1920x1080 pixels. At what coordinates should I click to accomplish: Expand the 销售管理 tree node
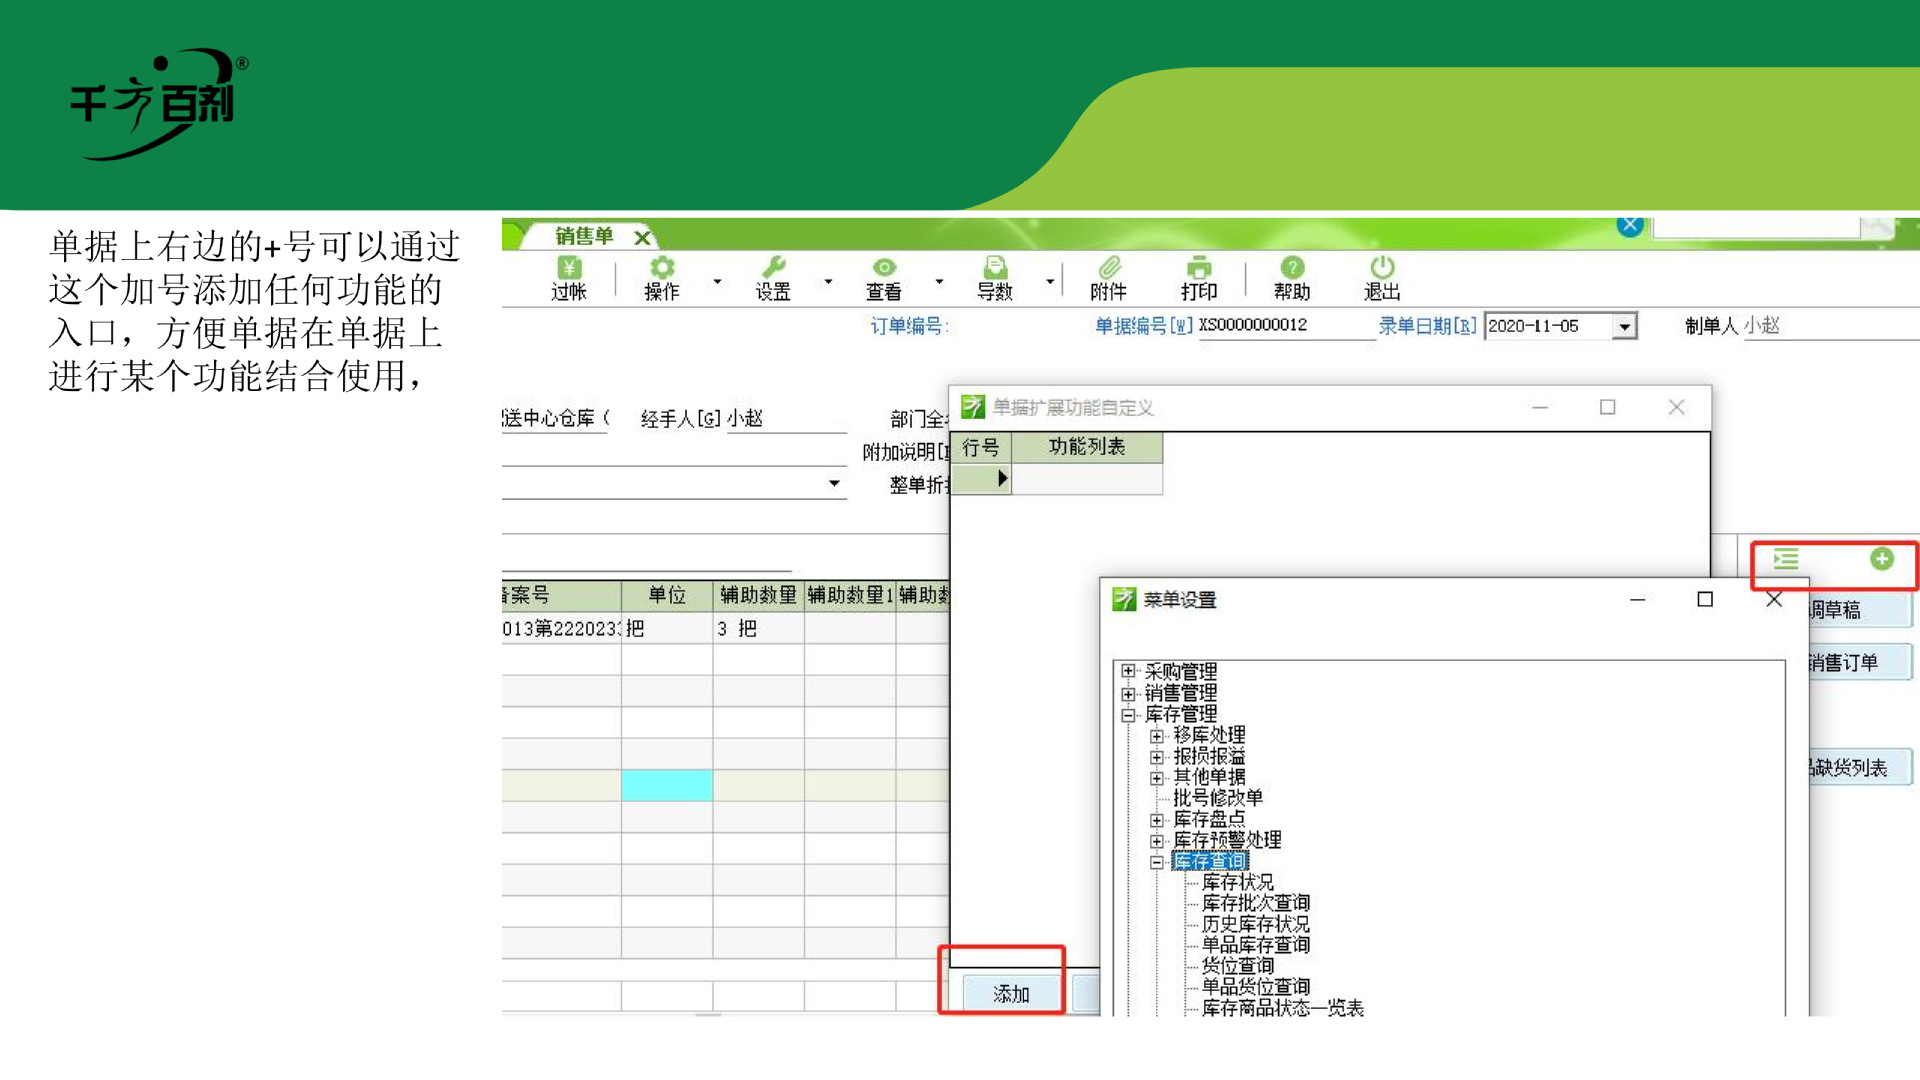[1129, 693]
